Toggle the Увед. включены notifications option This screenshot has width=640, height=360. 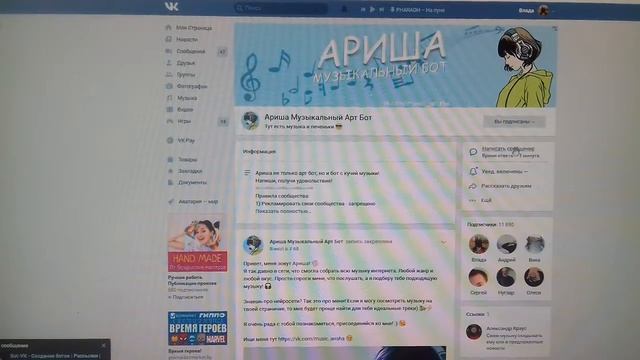click(x=504, y=171)
